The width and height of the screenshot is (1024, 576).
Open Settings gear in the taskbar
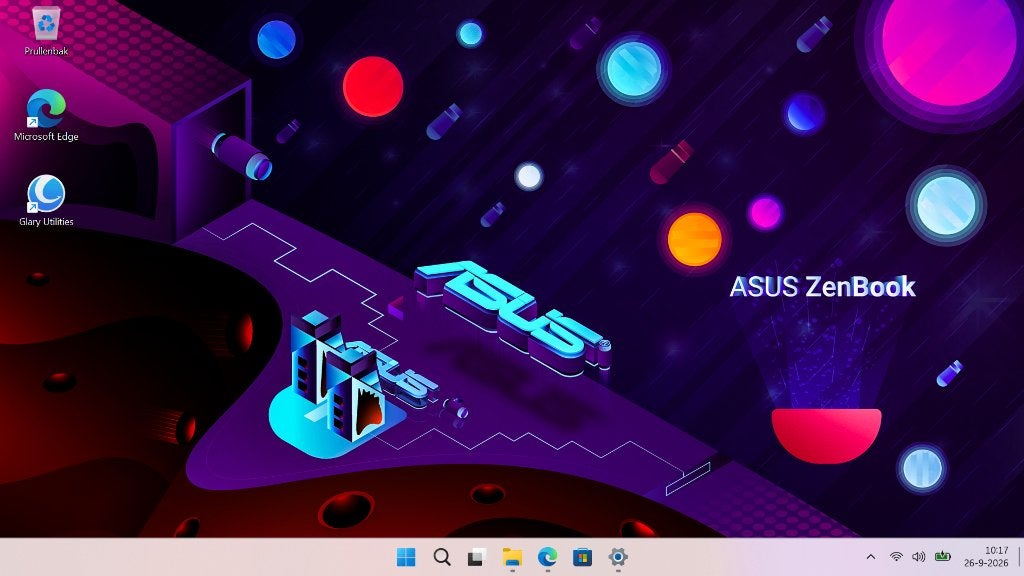click(x=618, y=557)
